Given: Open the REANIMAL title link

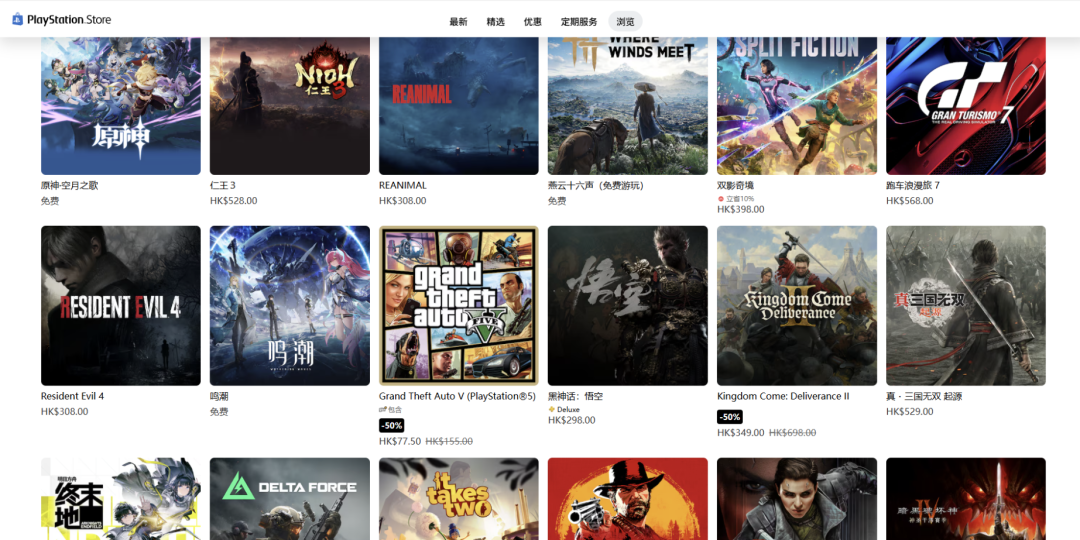Looking at the screenshot, I should point(403,185).
